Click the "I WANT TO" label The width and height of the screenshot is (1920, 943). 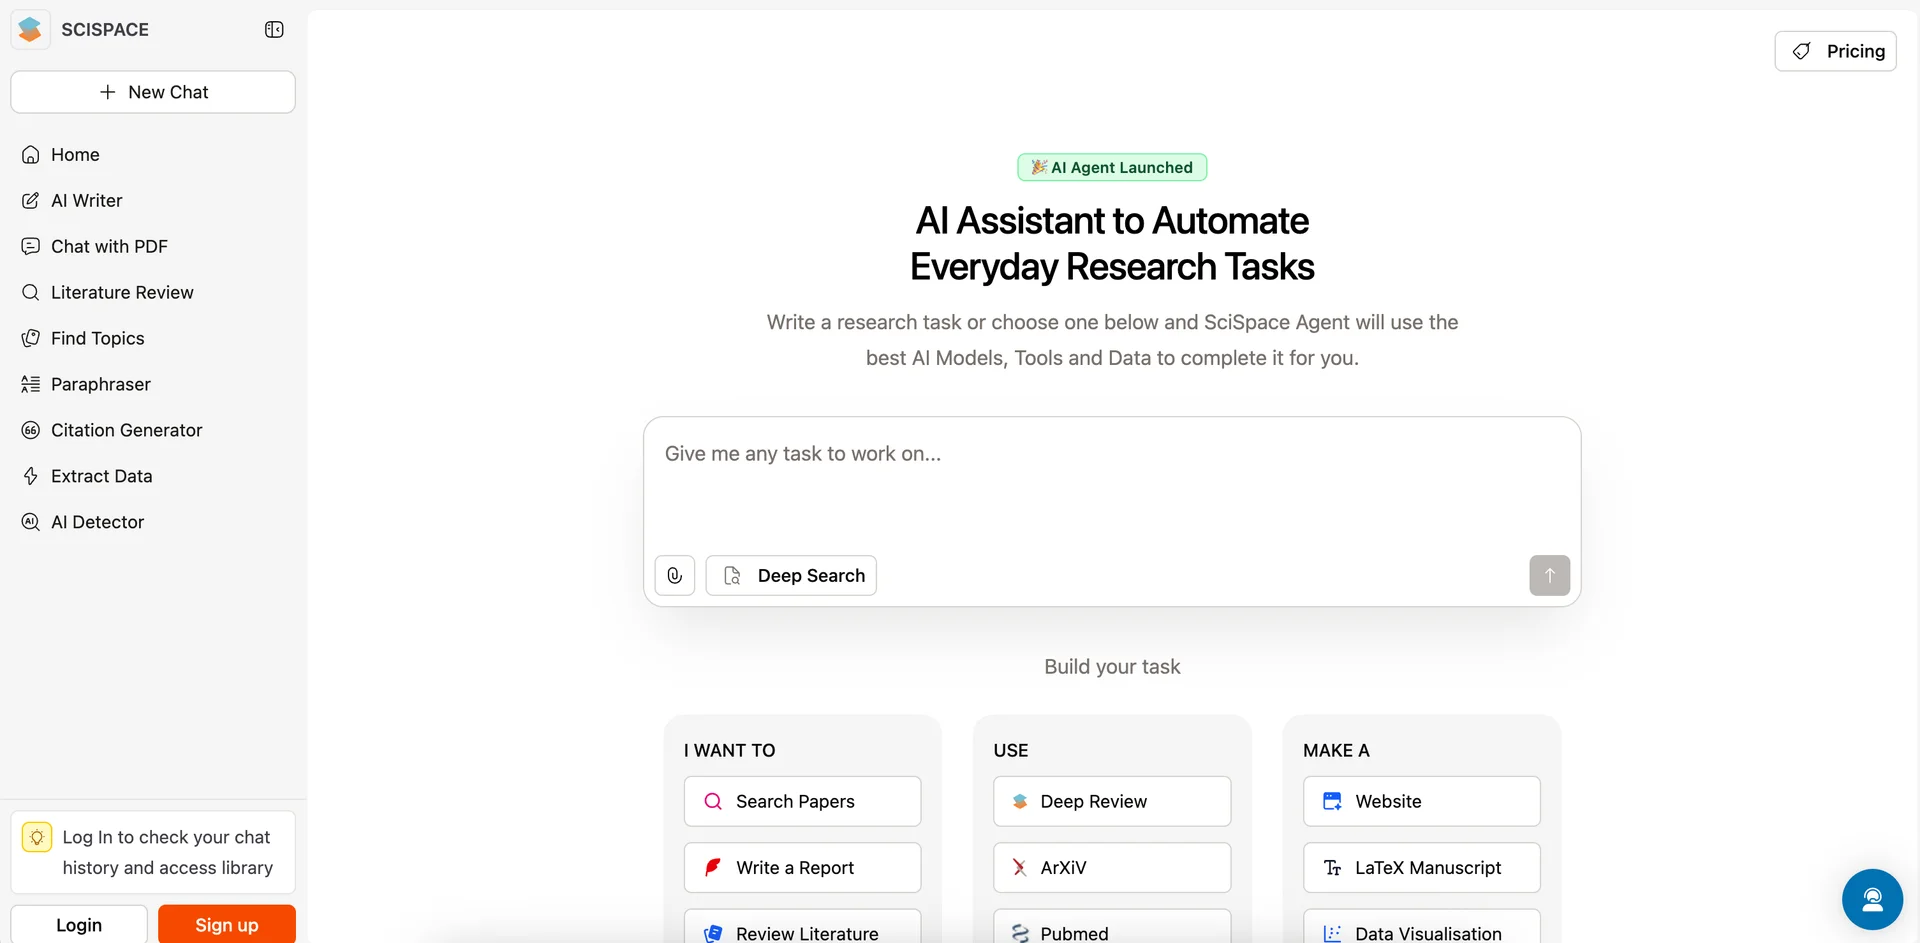pyautogui.click(x=730, y=751)
